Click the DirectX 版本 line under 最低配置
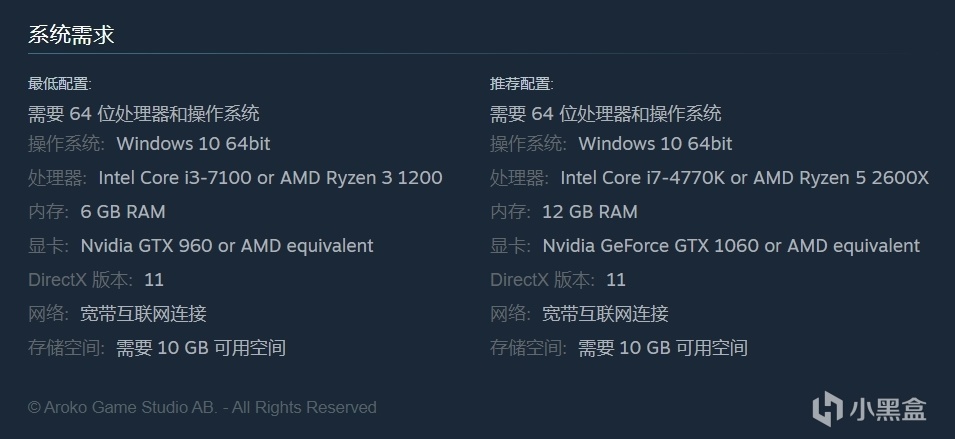Screen dimensions: 955x439 tap(96, 280)
